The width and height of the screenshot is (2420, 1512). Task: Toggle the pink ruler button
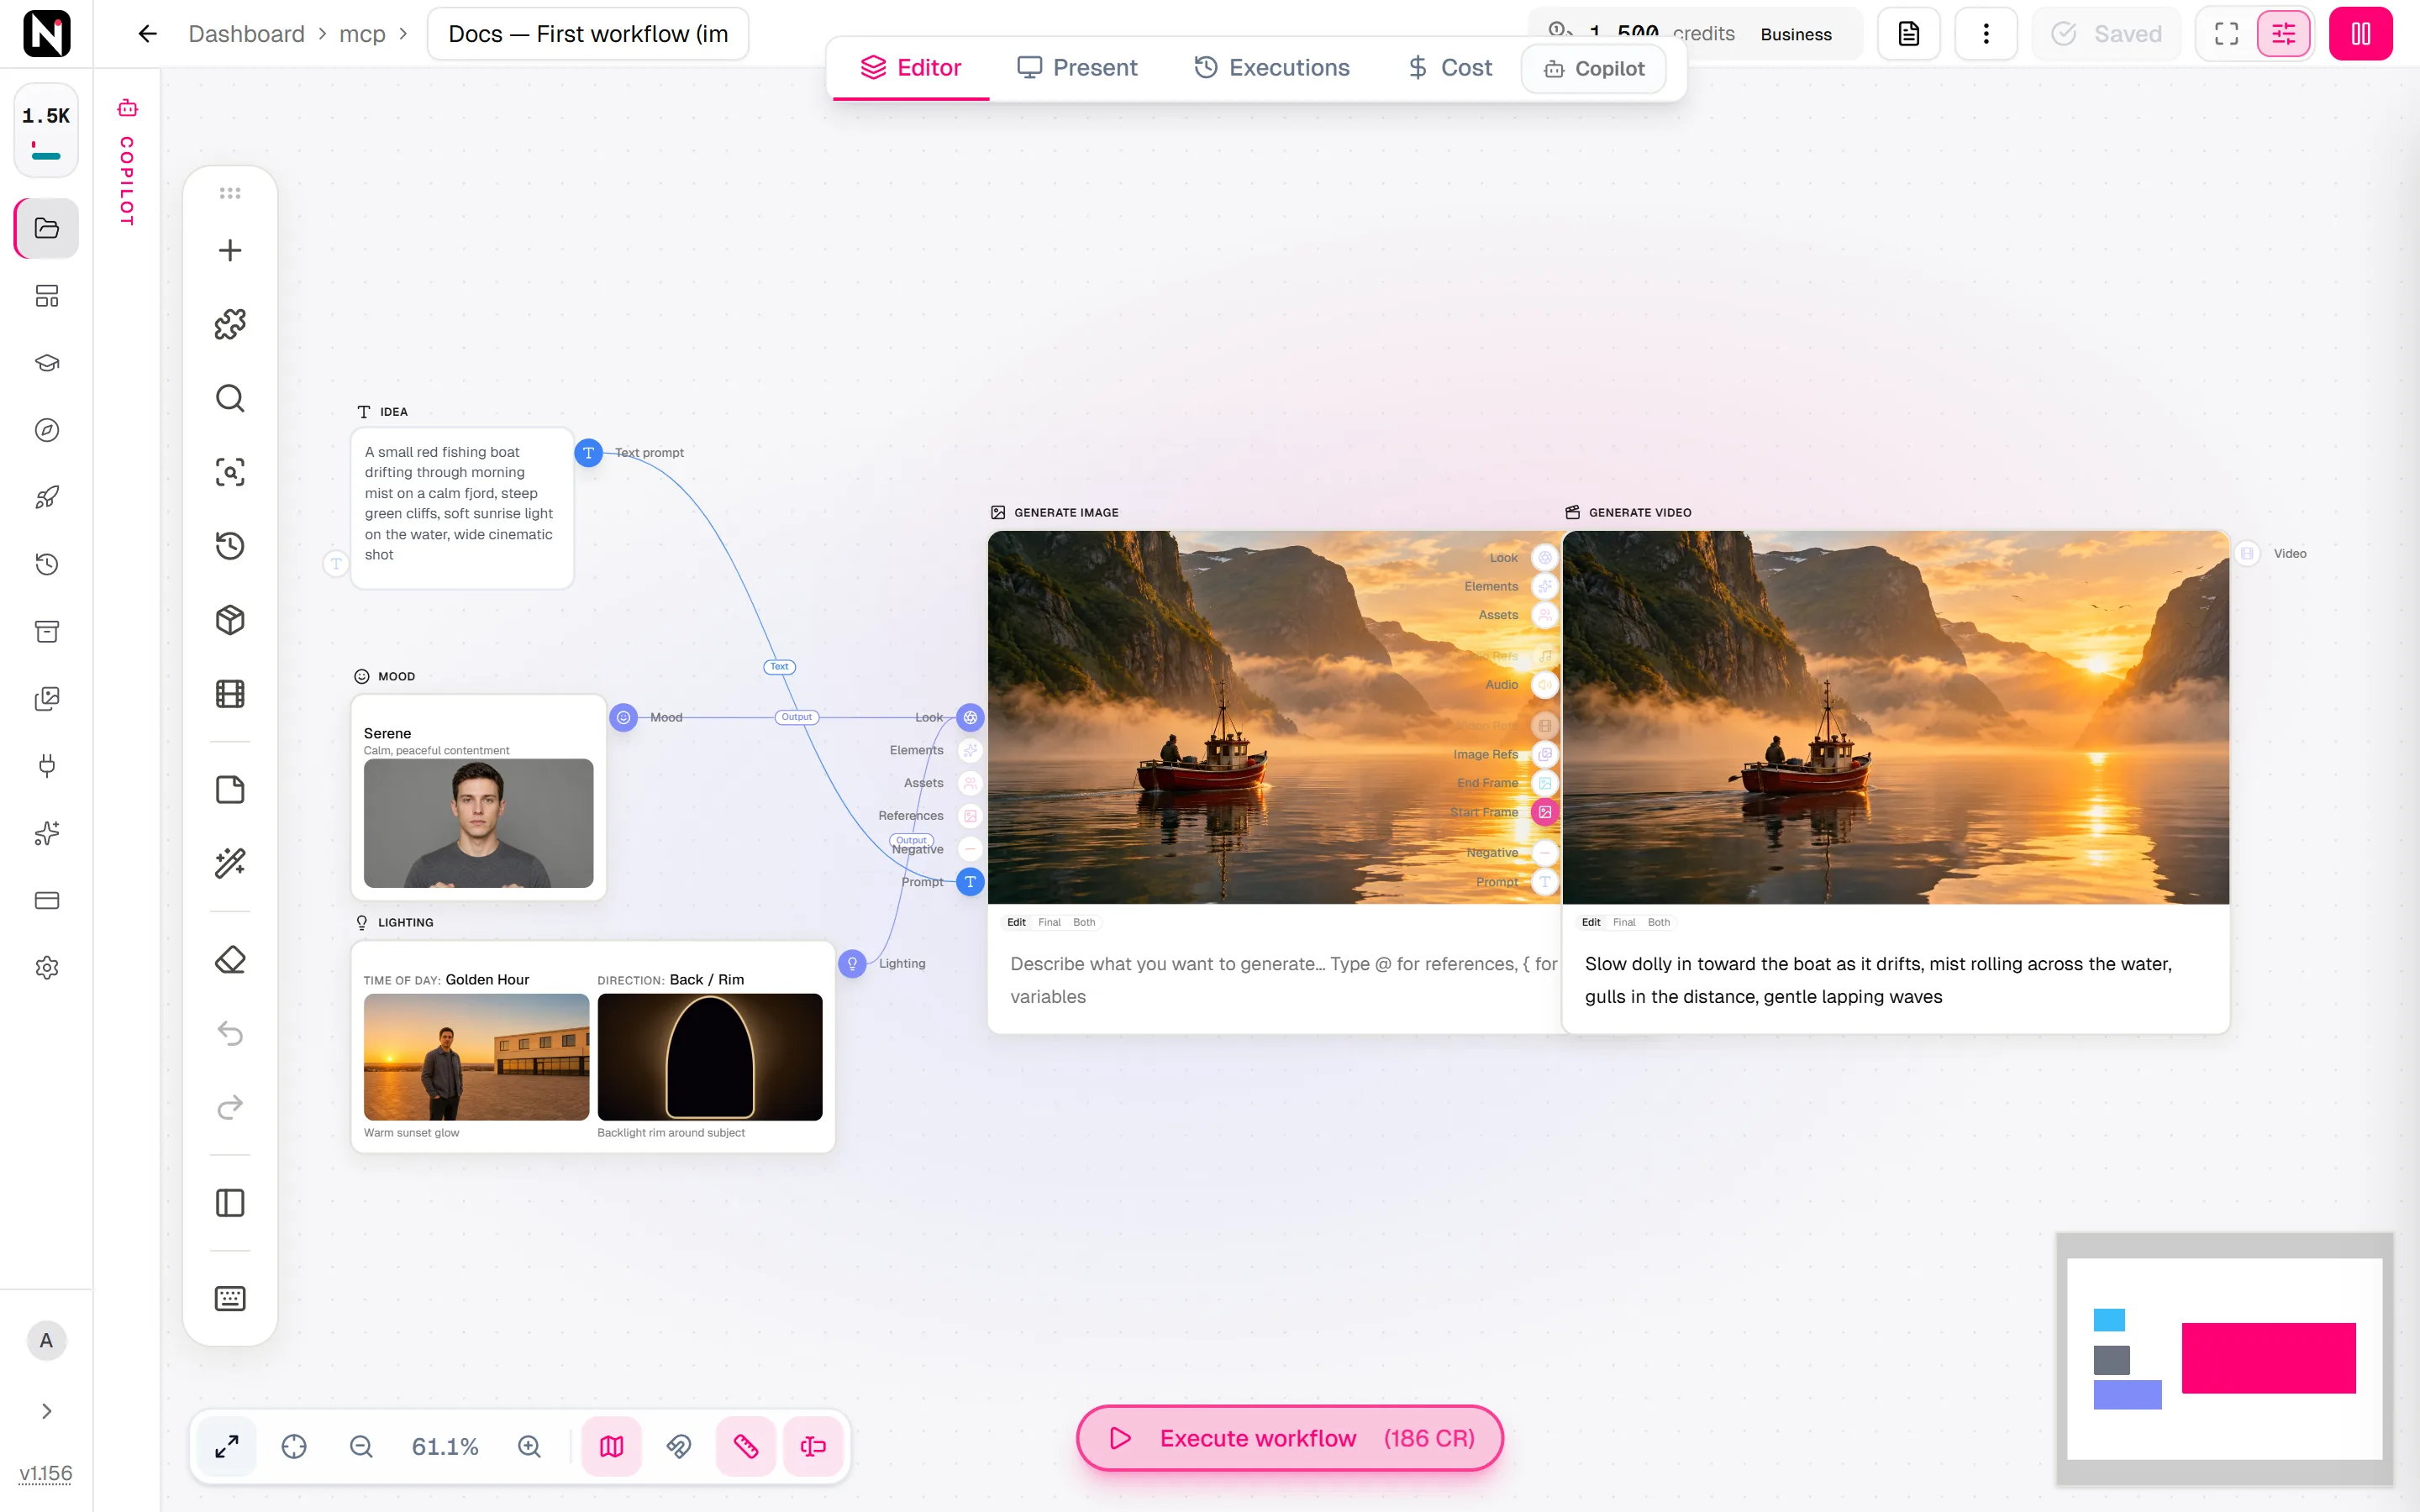(x=746, y=1446)
